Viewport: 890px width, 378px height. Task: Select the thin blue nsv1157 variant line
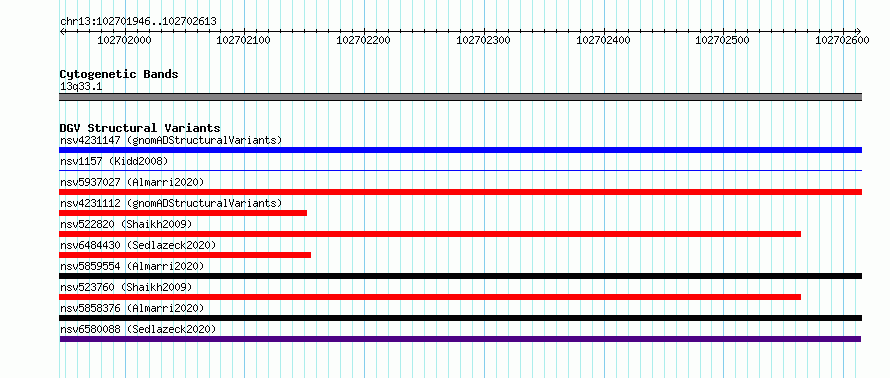click(x=460, y=170)
